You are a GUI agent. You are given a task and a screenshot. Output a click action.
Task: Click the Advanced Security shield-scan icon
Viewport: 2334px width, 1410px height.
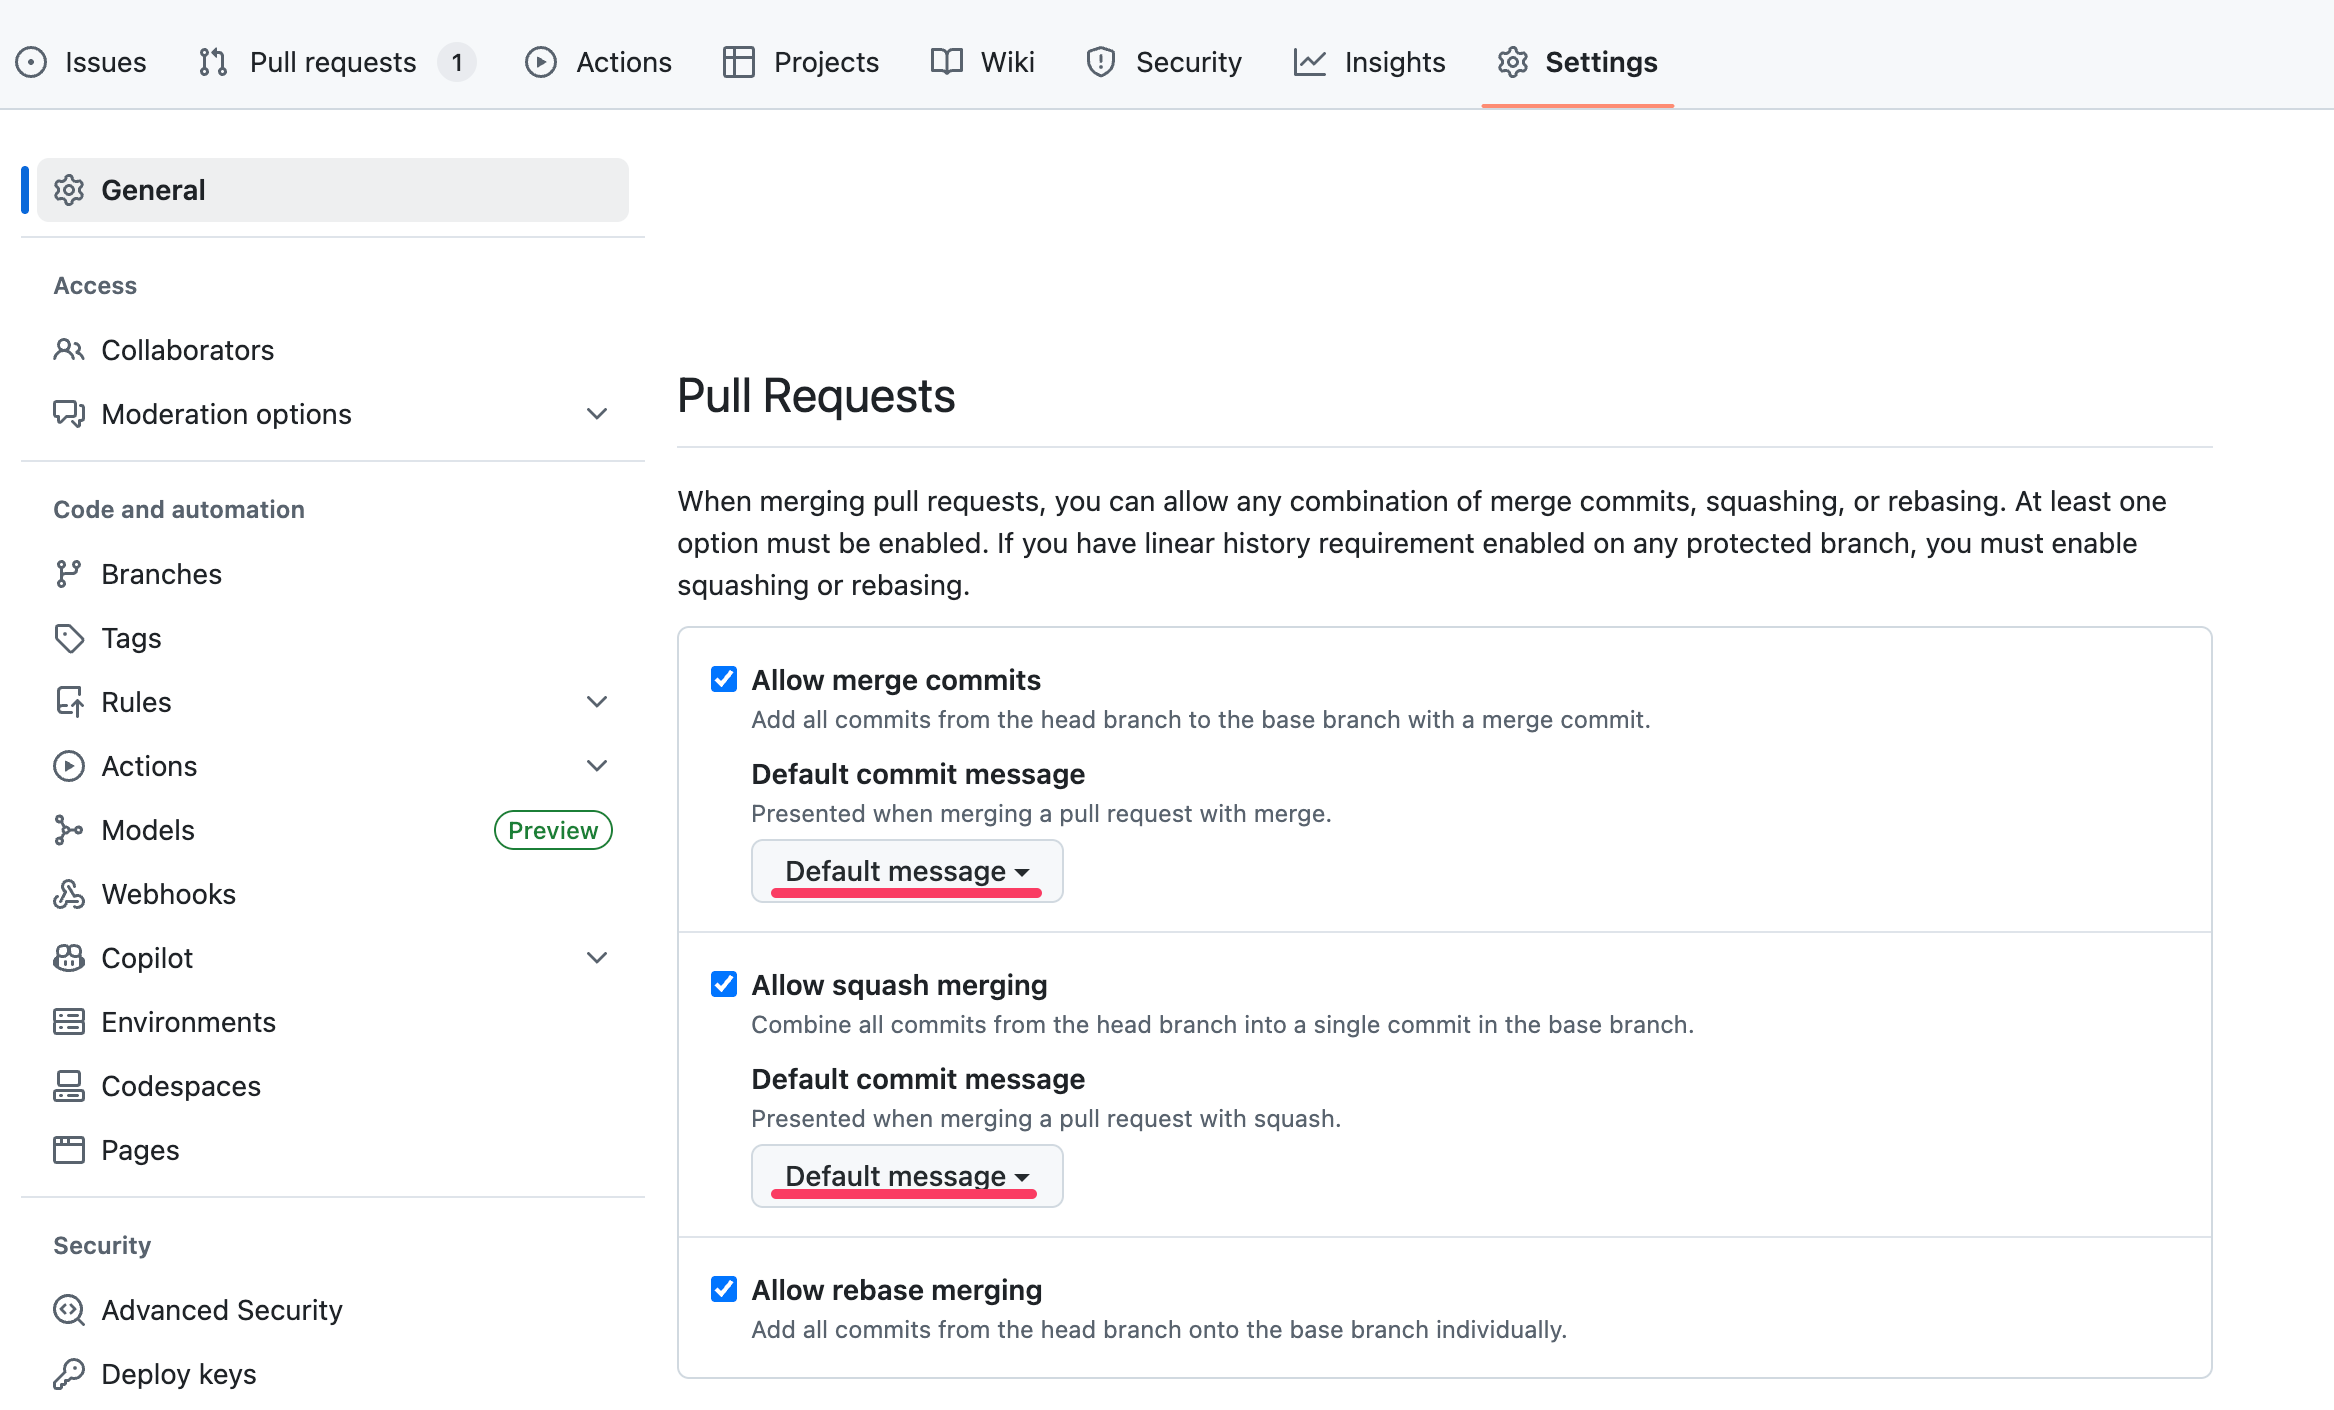coord(68,1310)
